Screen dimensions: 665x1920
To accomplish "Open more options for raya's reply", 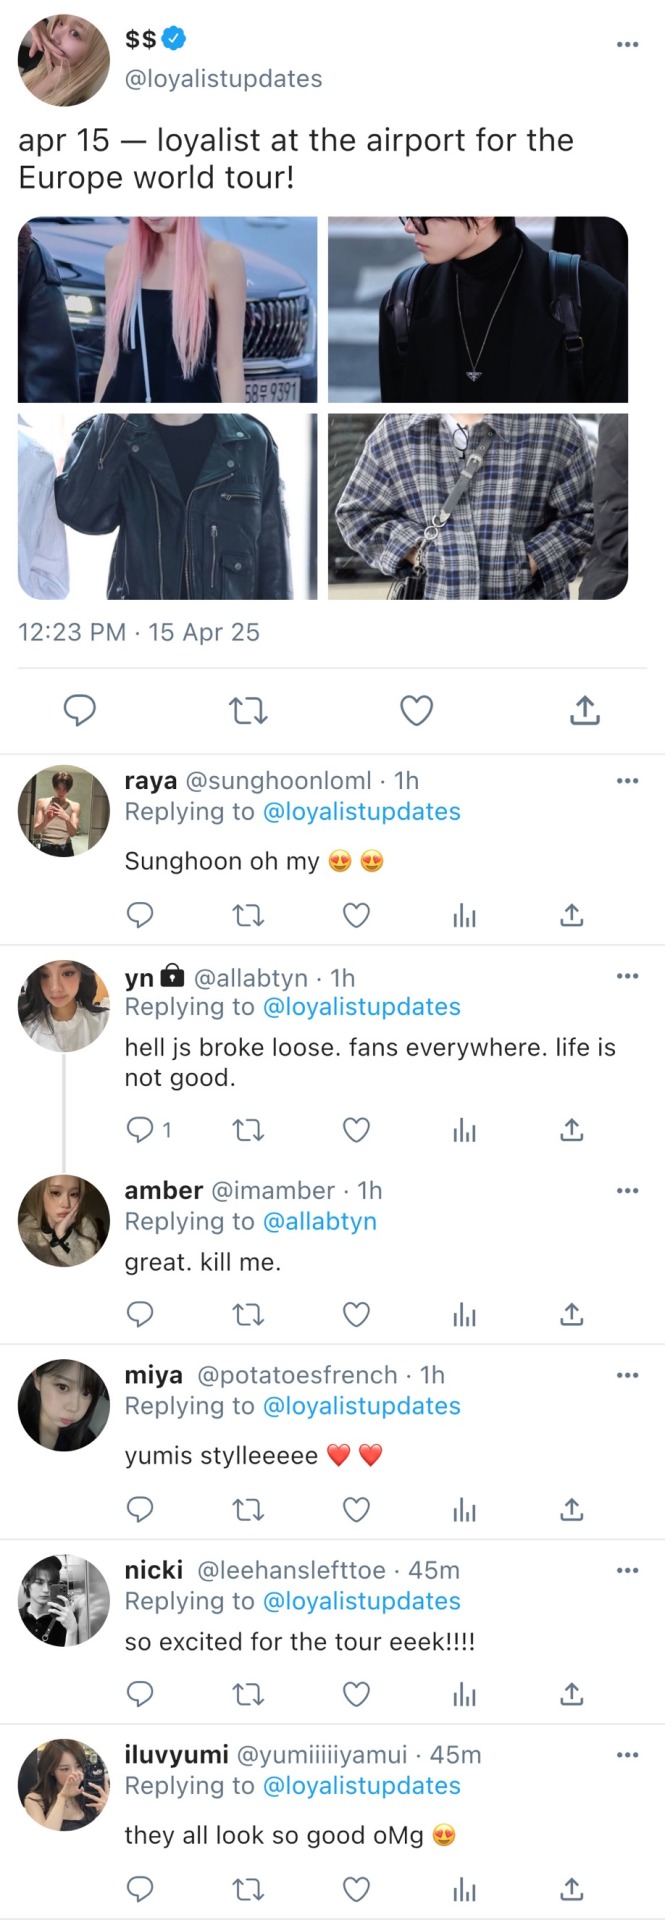I will tap(627, 781).
